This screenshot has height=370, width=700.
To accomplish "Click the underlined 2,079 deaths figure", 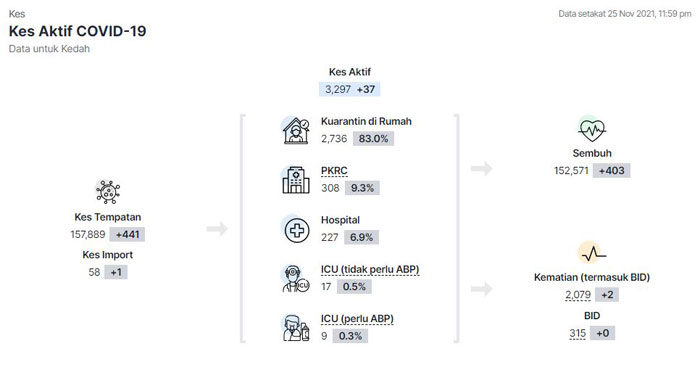I will click(578, 295).
